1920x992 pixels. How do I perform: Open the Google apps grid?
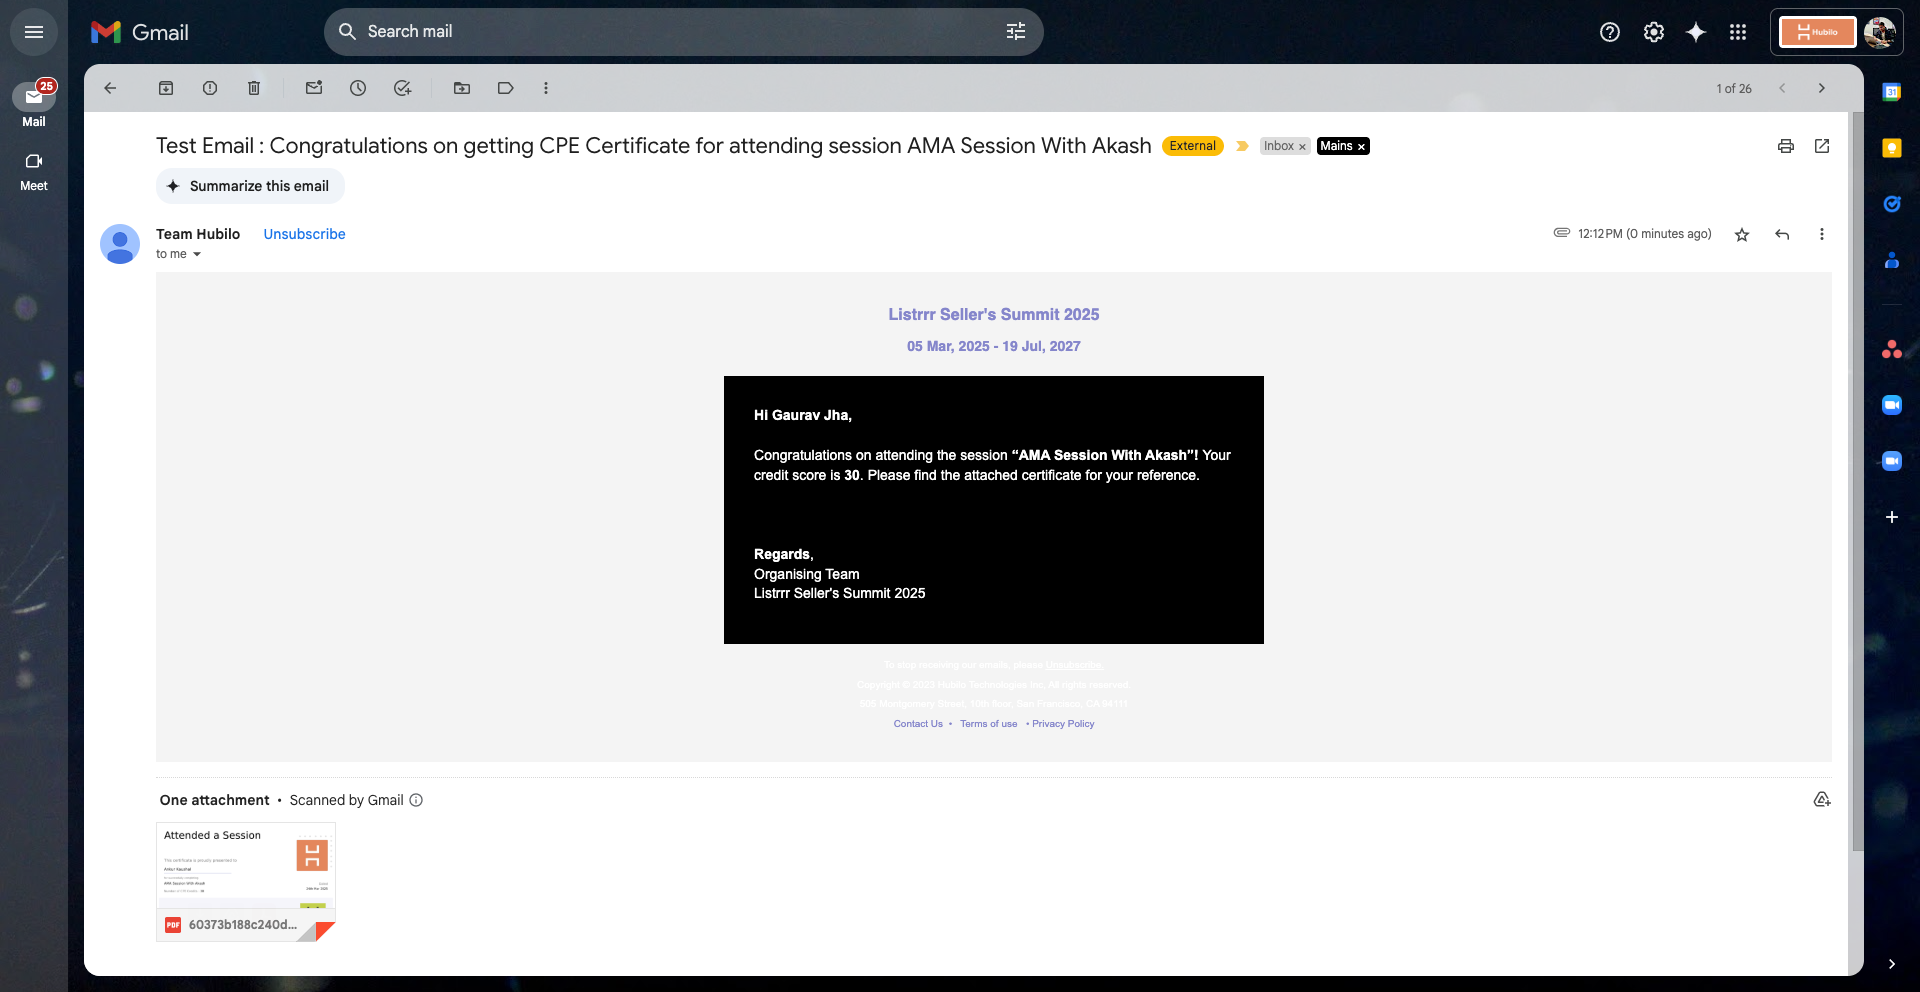tap(1738, 32)
